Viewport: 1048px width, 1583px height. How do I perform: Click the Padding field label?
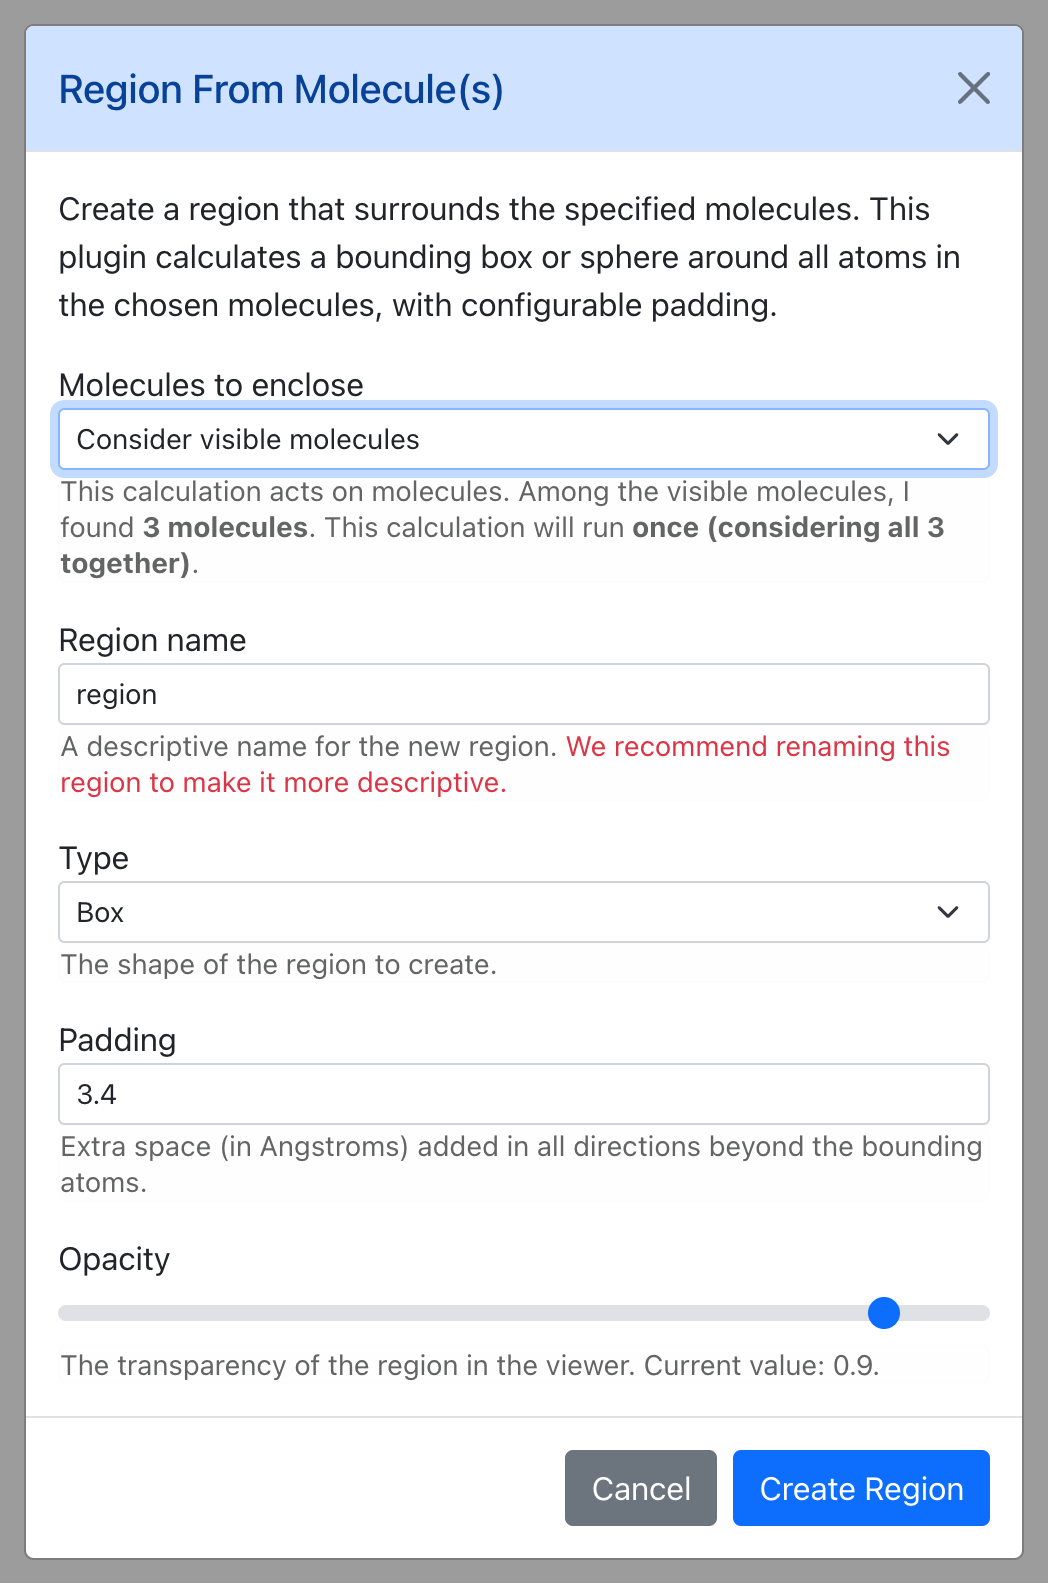point(117,1040)
